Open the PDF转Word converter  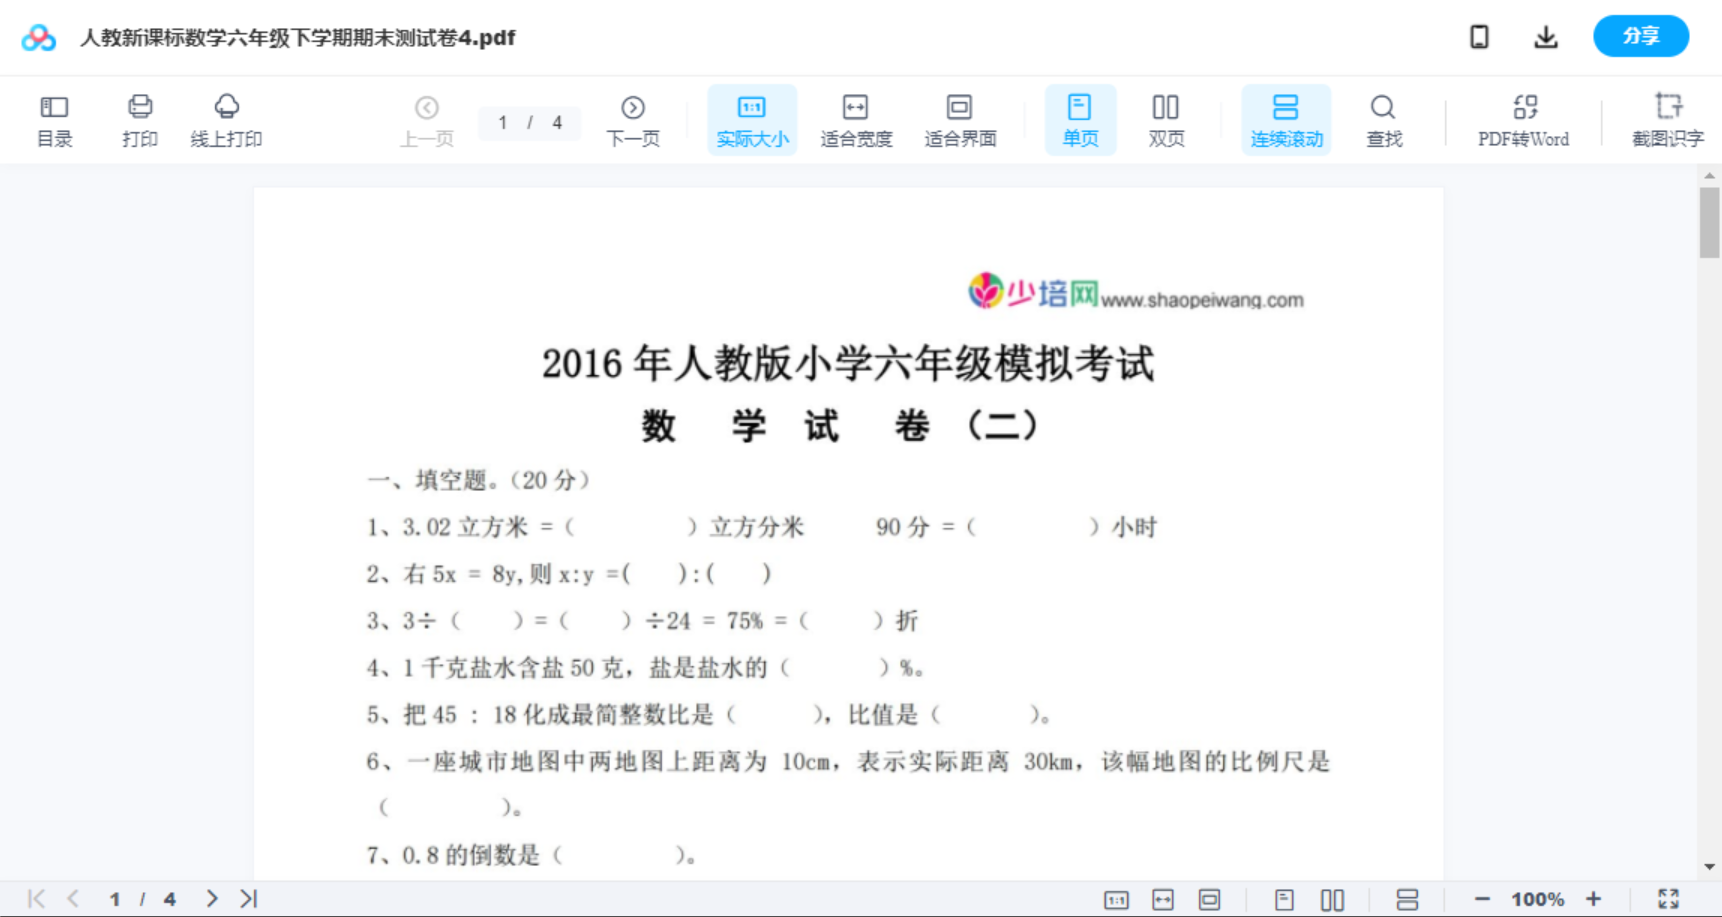[x=1522, y=119]
